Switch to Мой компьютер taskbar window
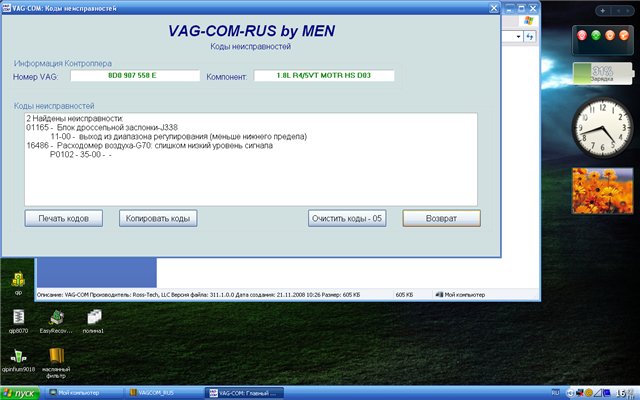The width and height of the screenshot is (640, 400). pyautogui.click(x=82, y=392)
